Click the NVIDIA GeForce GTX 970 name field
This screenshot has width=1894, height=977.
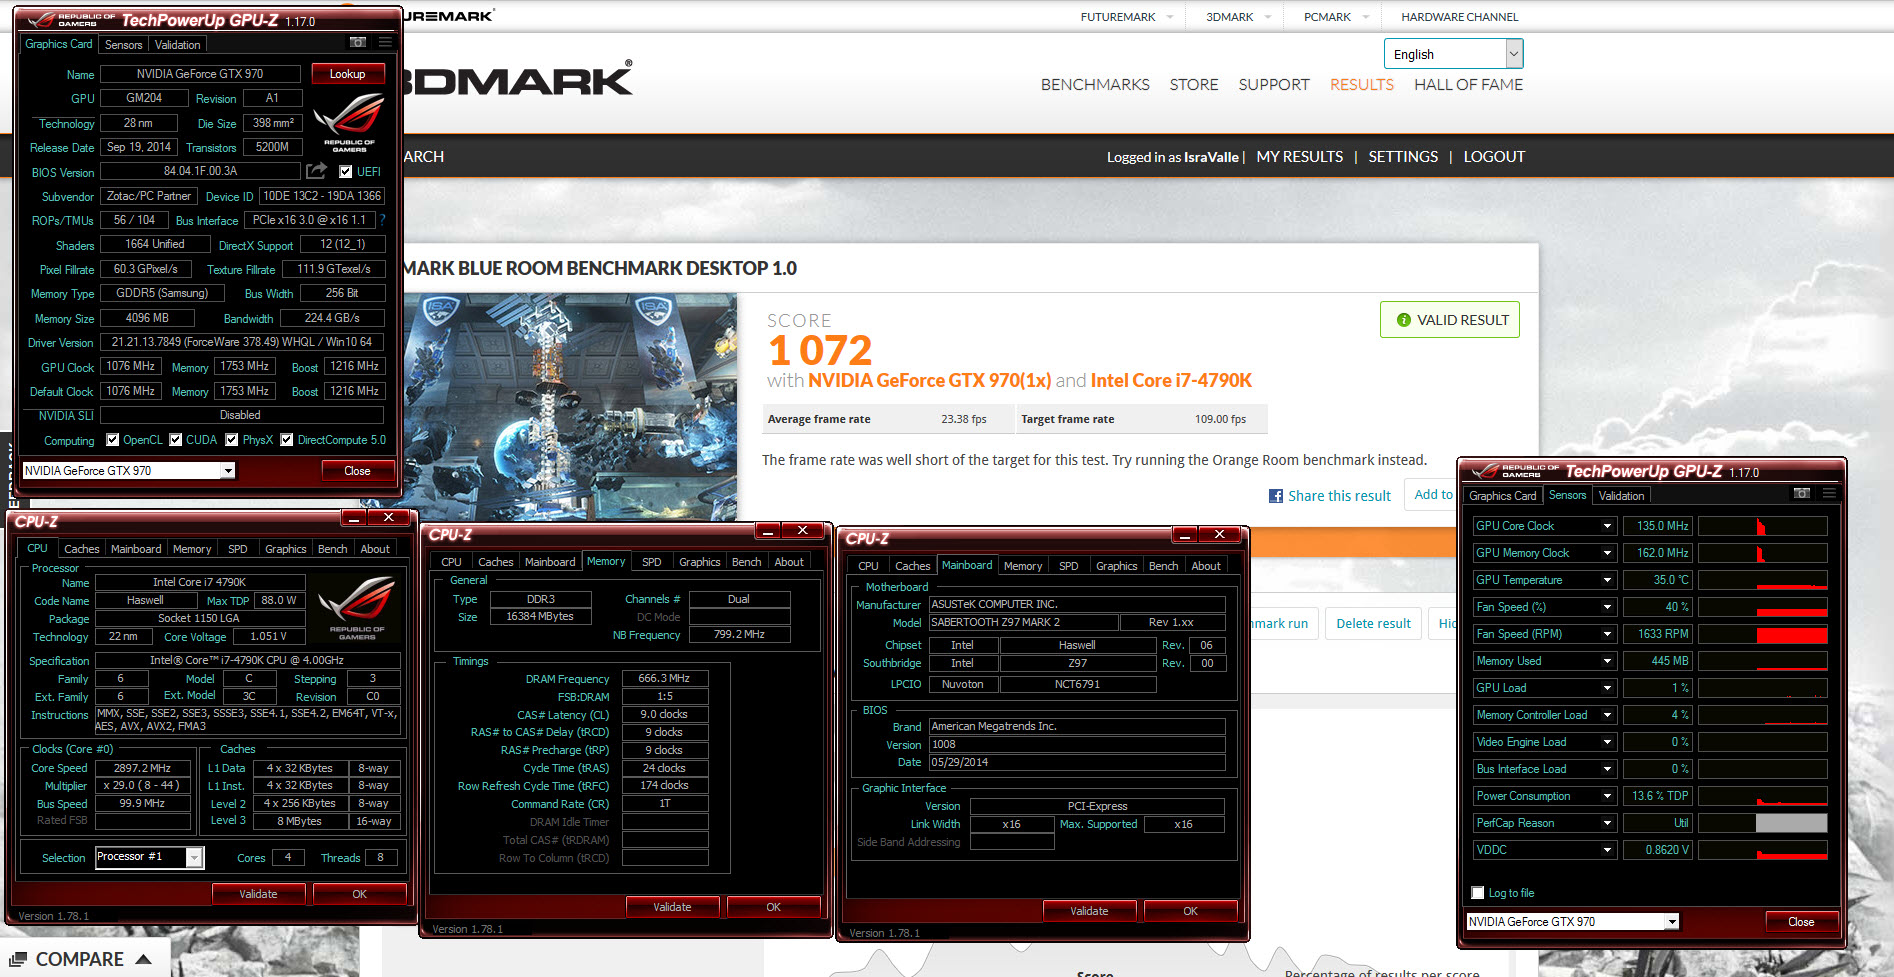[200, 74]
